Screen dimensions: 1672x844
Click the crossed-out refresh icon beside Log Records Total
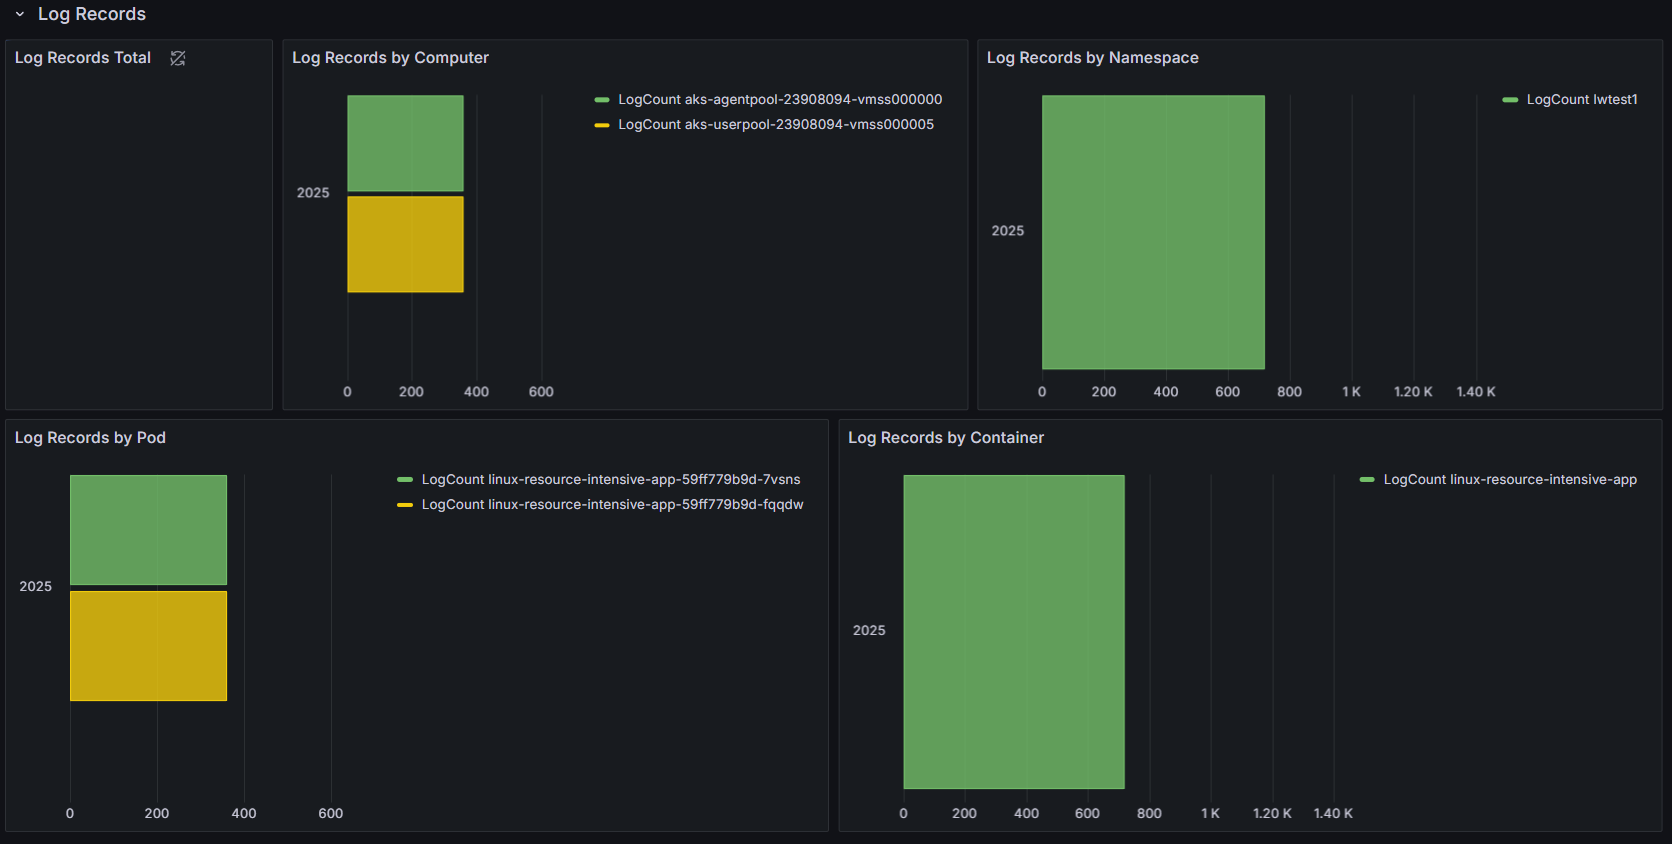178,58
